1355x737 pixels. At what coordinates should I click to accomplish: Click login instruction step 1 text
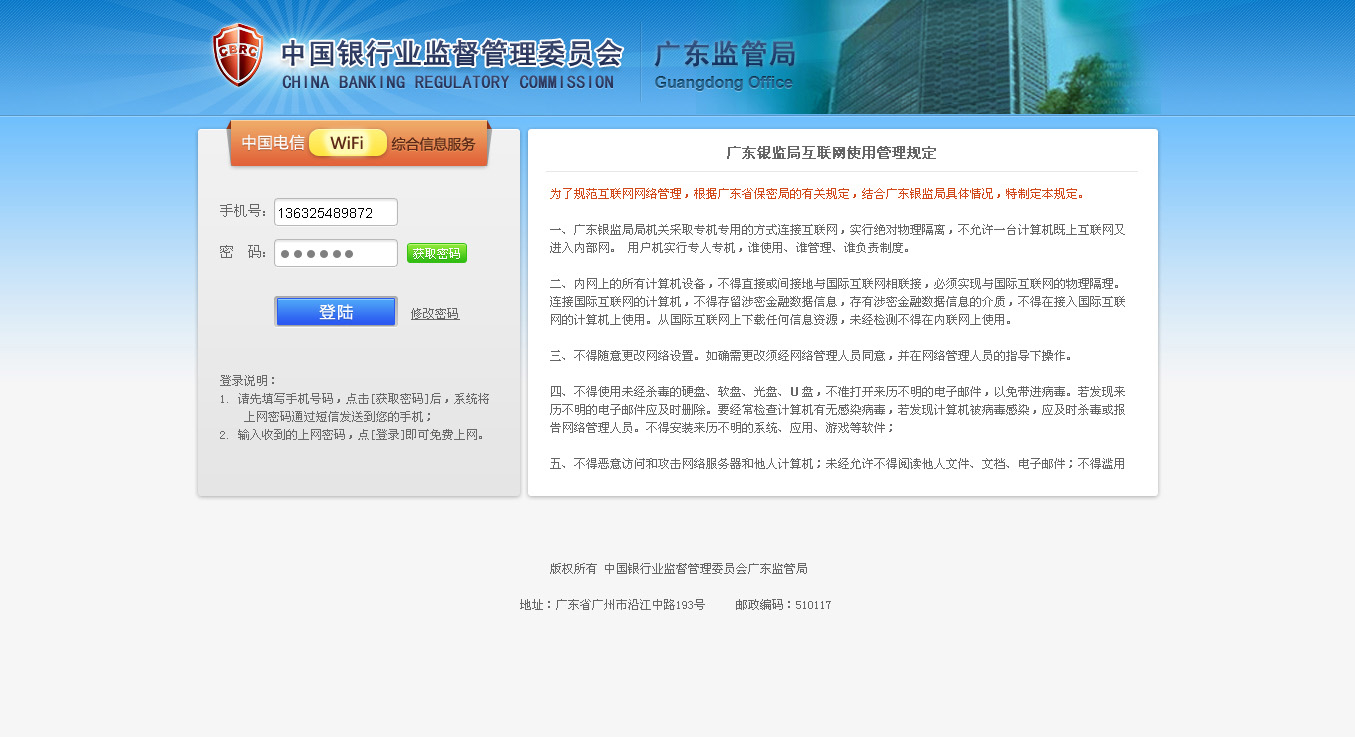pyautogui.click(x=355, y=407)
